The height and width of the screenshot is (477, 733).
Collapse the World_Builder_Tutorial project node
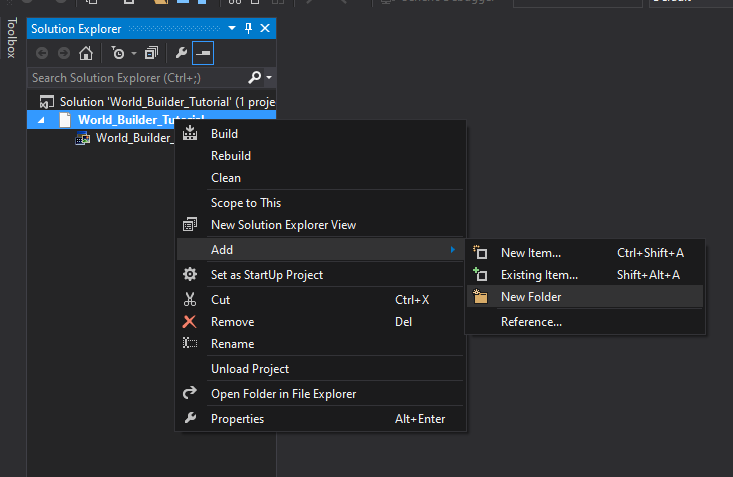click(x=41, y=120)
